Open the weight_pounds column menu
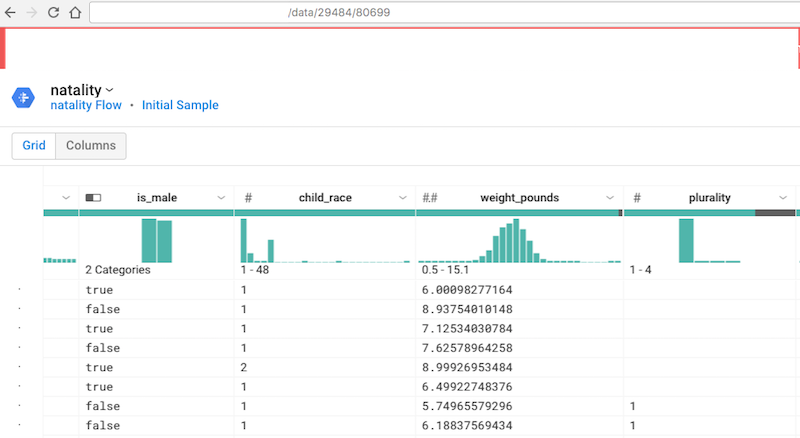The width and height of the screenshot is (800, 438). click(610, 198)
